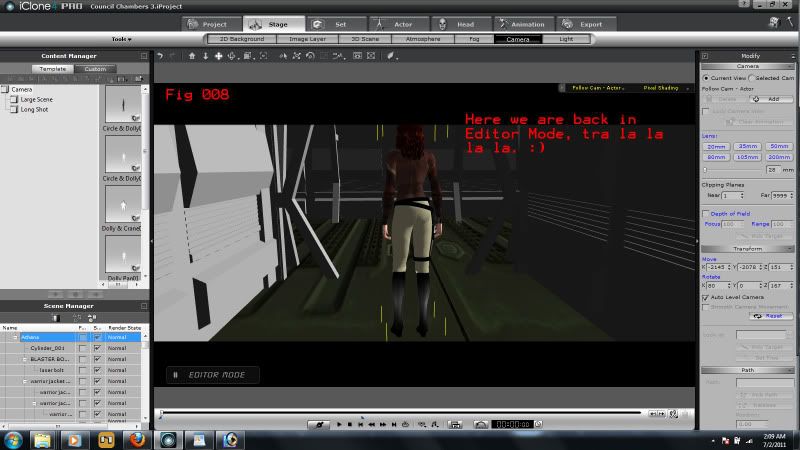800x450 pixels.
Task: Click the Home camera view icon
Action: click(x=192, y=56)
